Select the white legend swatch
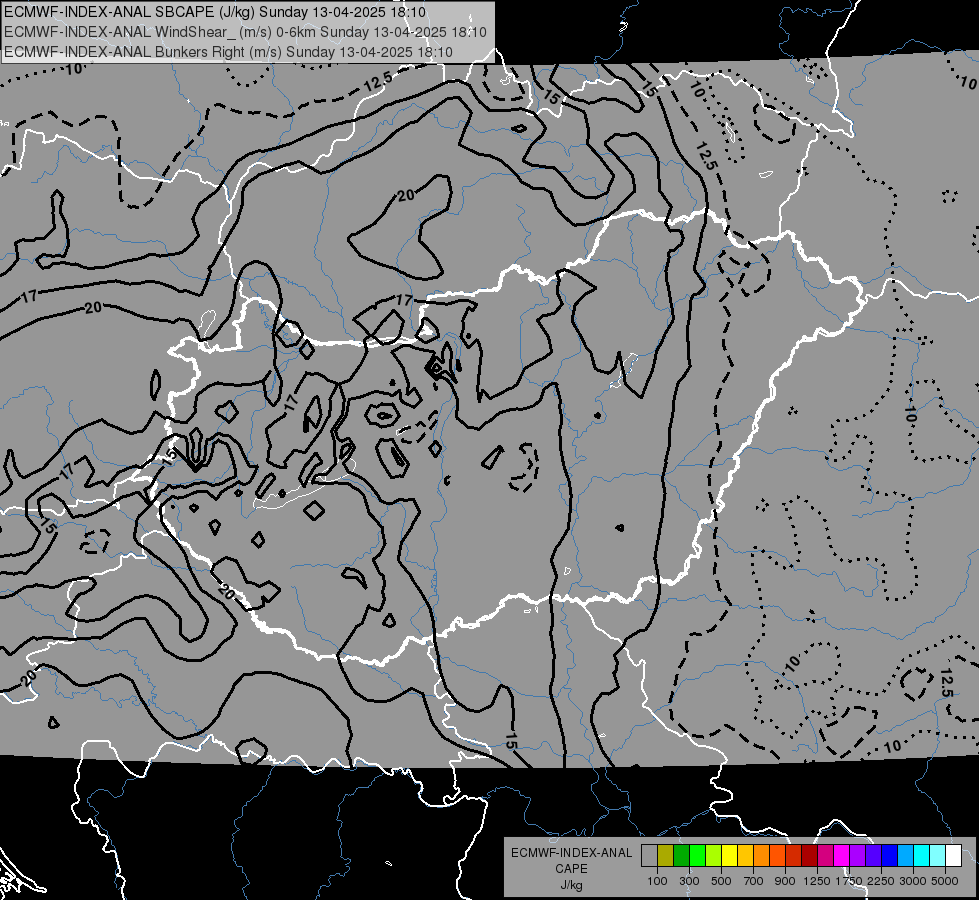This screenshot has width=979, height=900. [x=954, y=856]
